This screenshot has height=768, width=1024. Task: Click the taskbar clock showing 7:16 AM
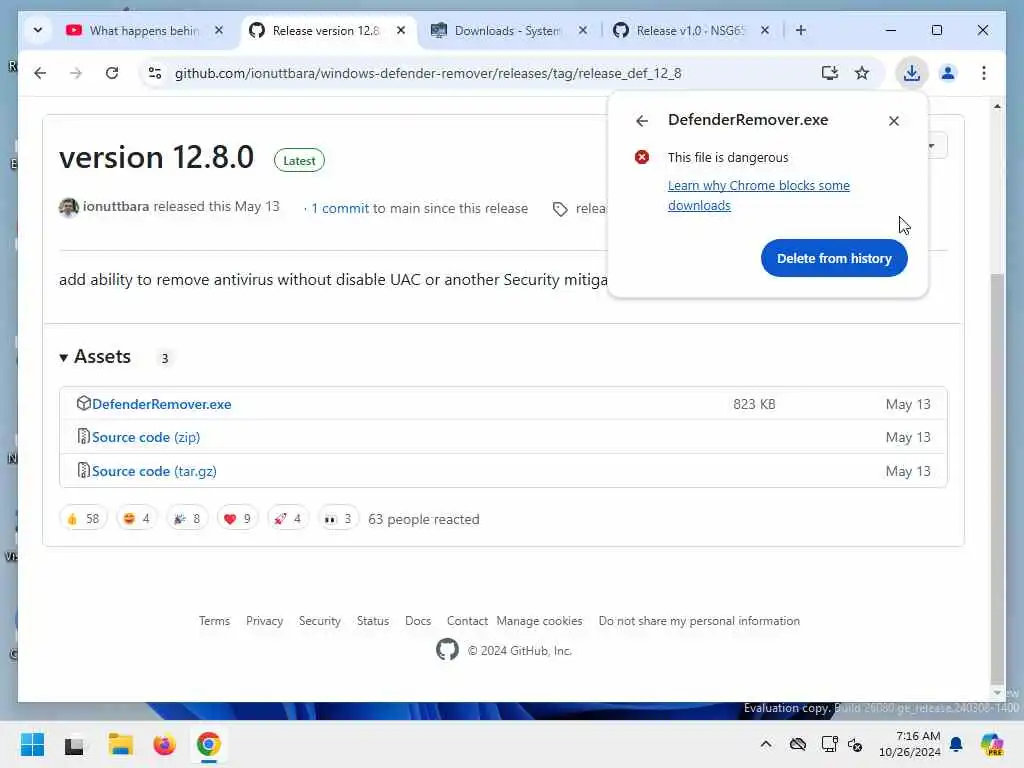pos(910,744)
